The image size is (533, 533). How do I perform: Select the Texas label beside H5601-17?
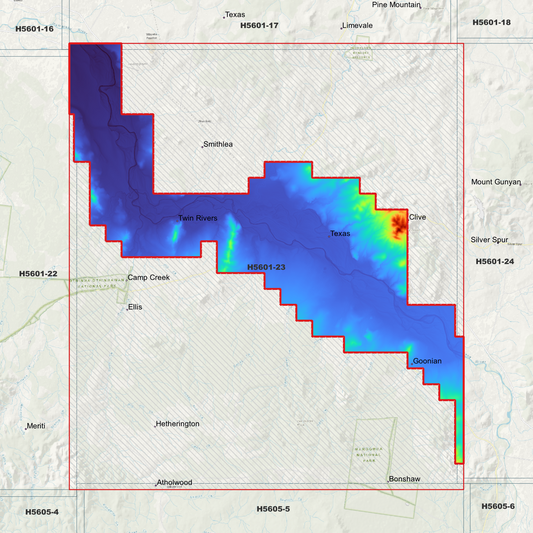pyautogui.click(x=235, y=15)
